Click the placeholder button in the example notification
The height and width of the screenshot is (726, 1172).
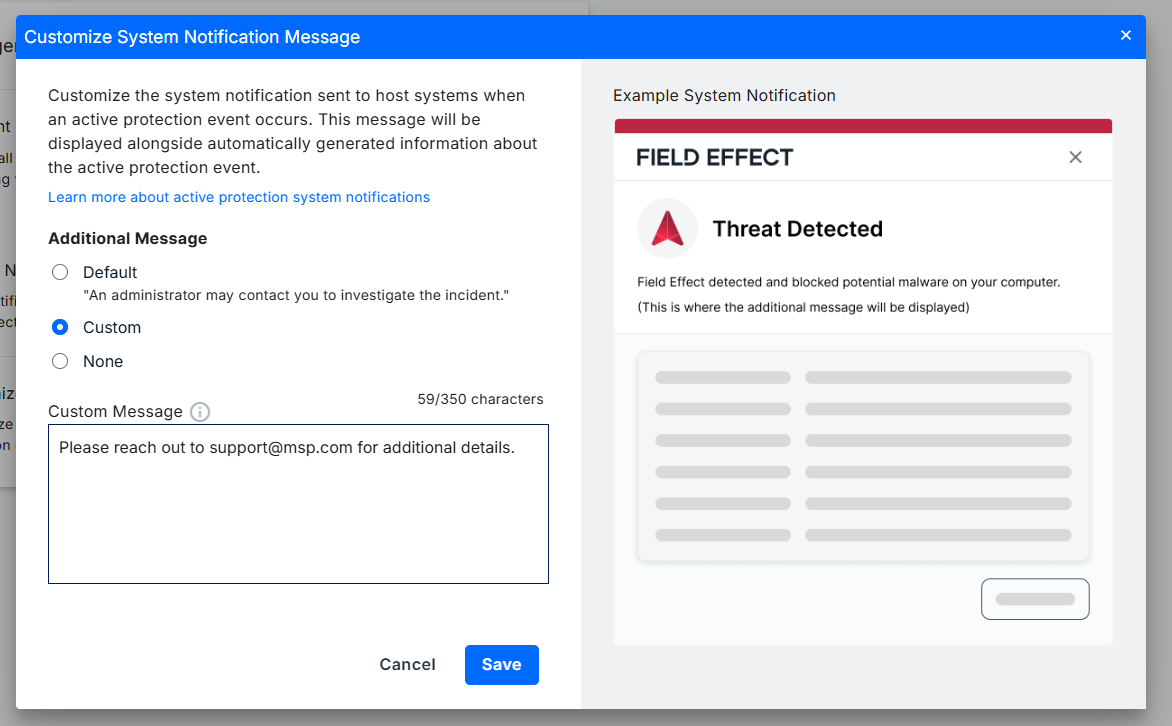coord(1034,599)
